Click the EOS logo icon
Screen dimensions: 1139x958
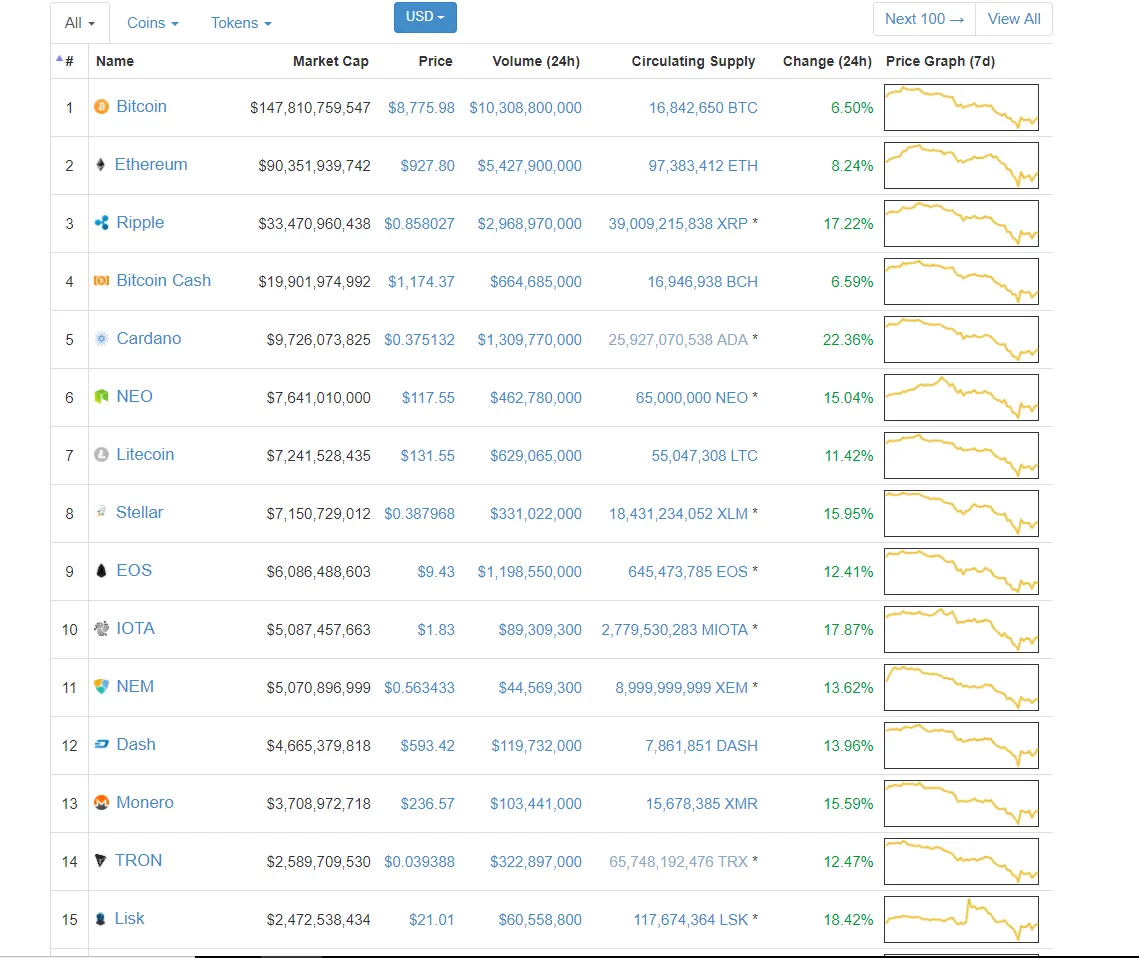102,570
